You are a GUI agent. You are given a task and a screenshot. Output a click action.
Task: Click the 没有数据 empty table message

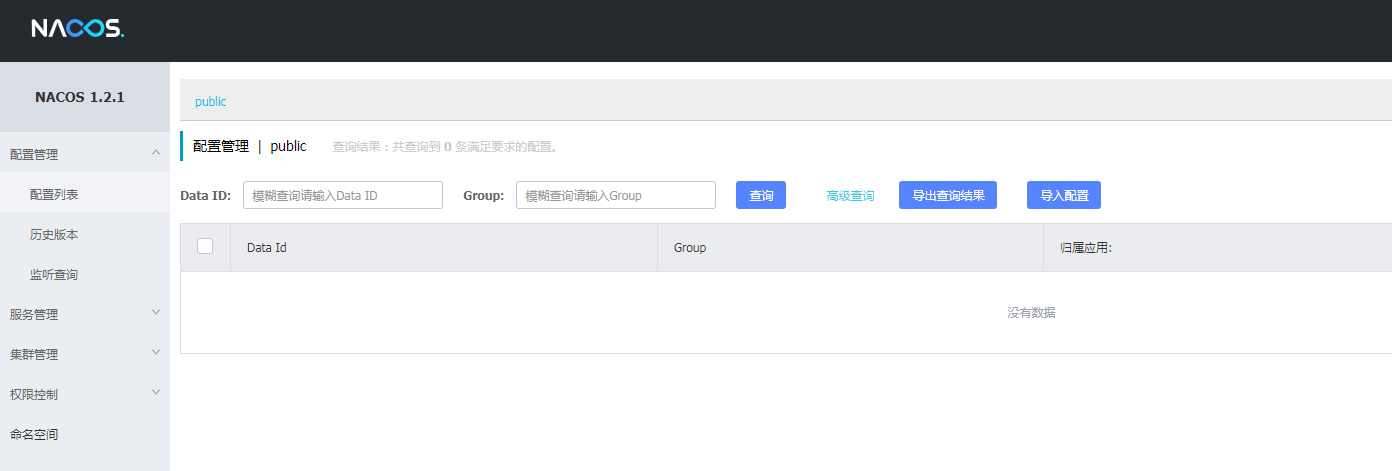tap(1031, 313)
